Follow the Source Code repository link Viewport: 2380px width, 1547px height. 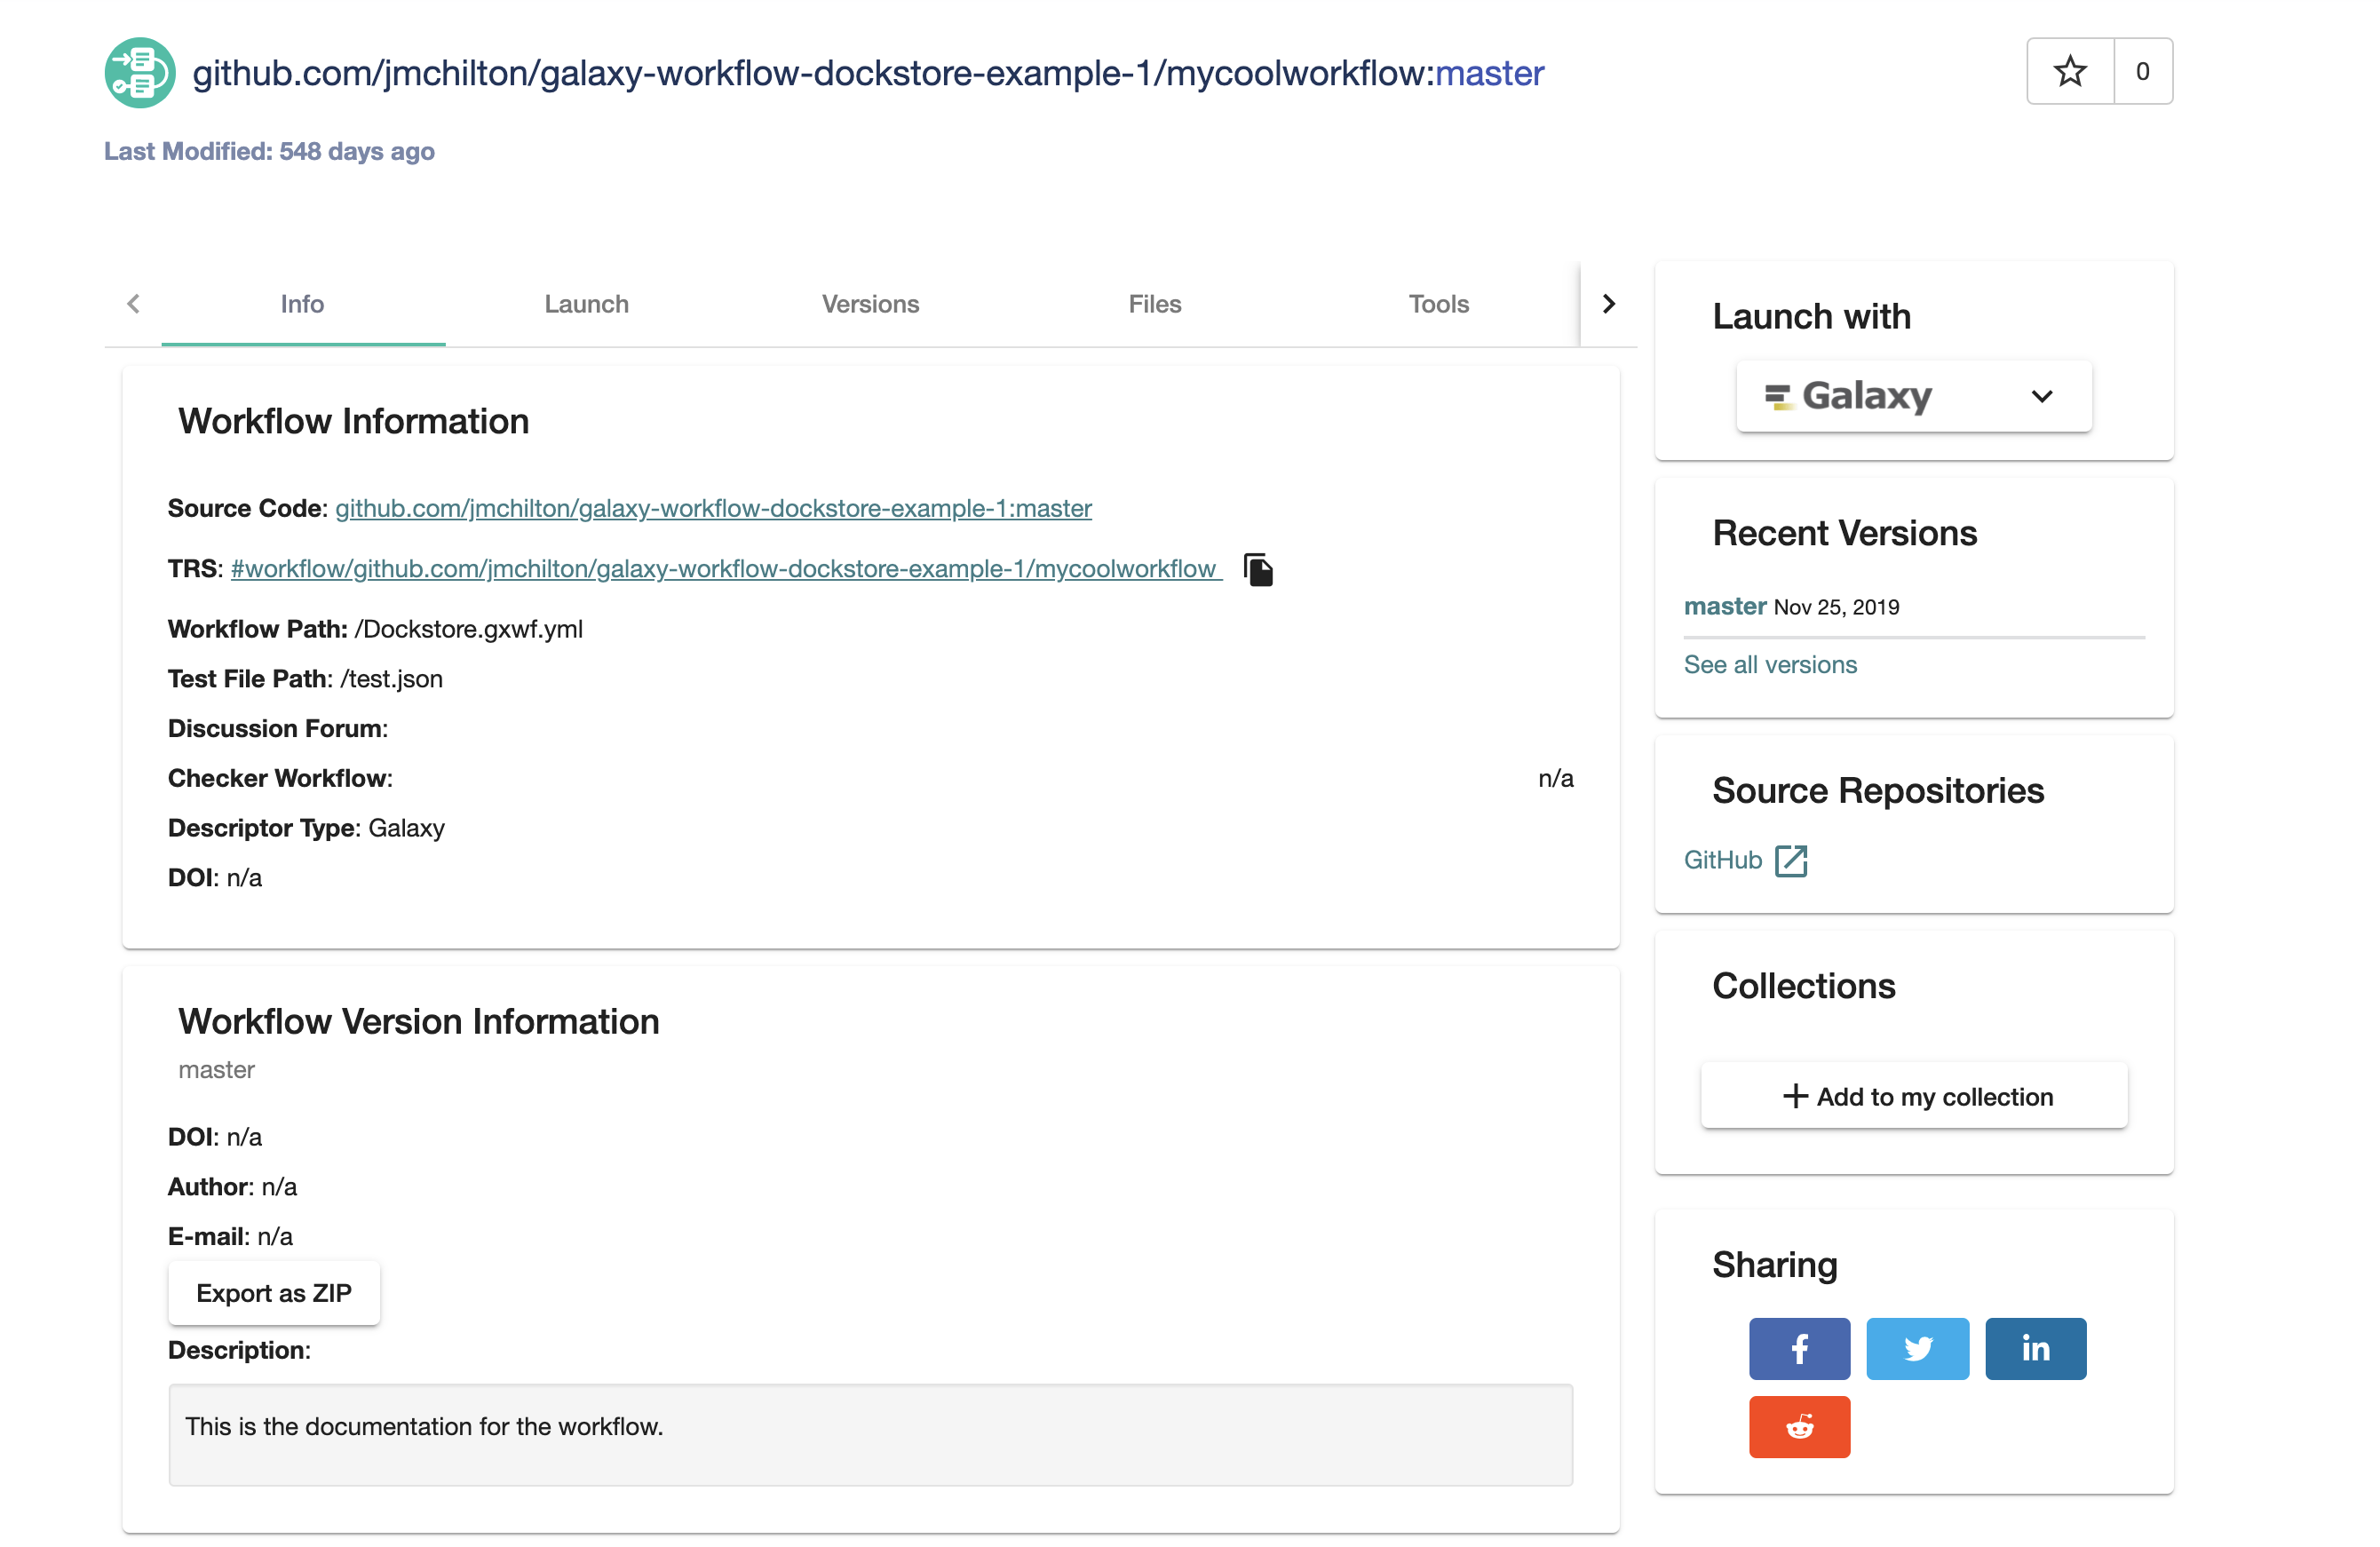(713, 508)
